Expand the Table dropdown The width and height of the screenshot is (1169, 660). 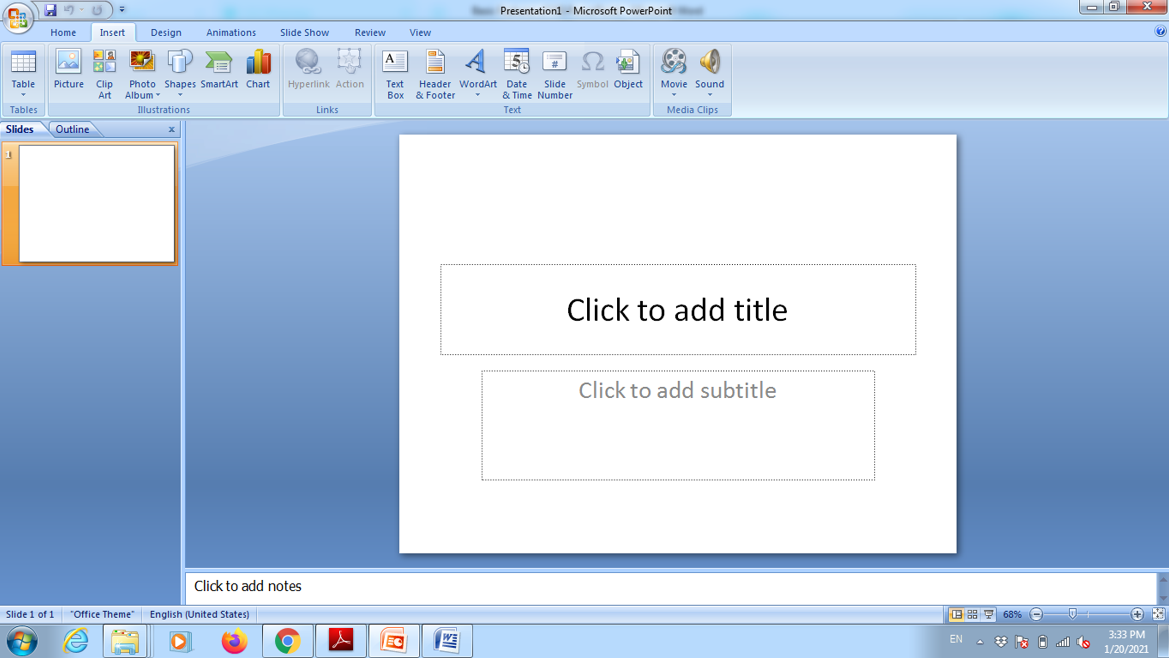[x=23, y=94]
